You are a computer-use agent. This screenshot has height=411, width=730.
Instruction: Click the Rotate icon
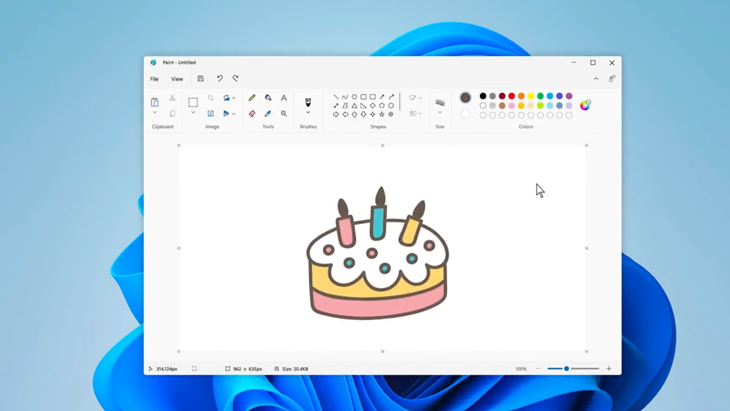(x=226, y=98)
